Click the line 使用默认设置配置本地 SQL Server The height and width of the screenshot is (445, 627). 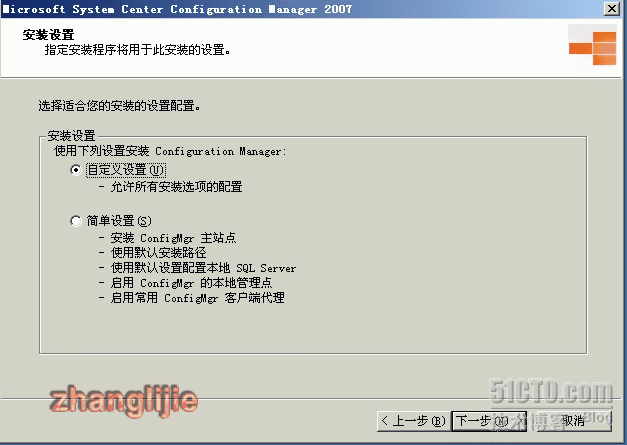[x=203, y=267]
